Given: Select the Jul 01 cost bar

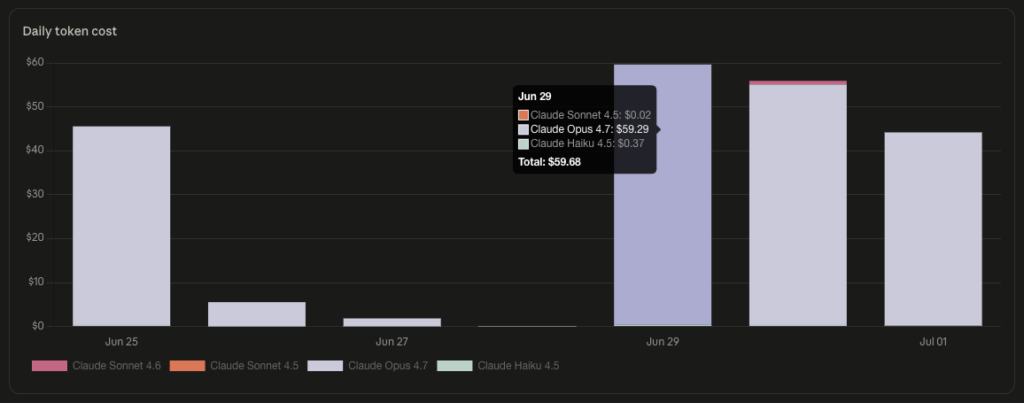Looking at the screenshot, I should tap(933, 229).
